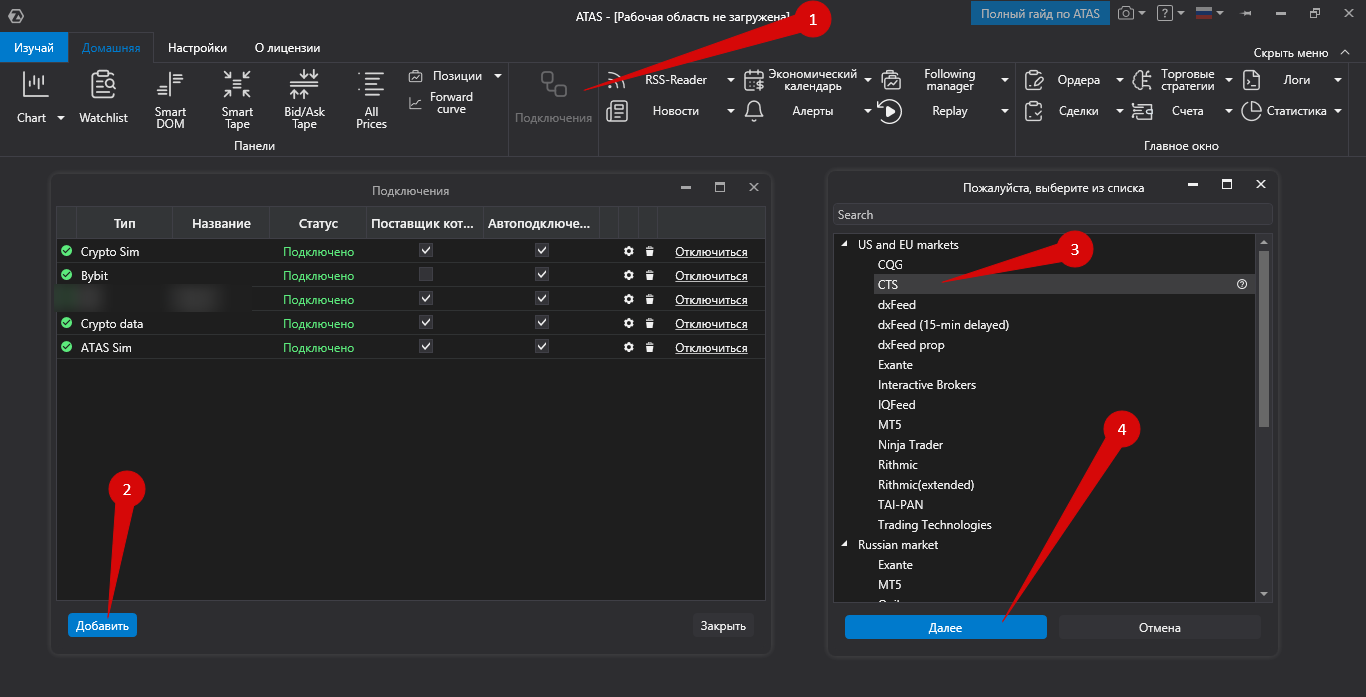Image resolution: width=1366 pixels, height=697 pixels.
Task: Expand the Ордера dropdown arrow
Action: pos(1119,80)
